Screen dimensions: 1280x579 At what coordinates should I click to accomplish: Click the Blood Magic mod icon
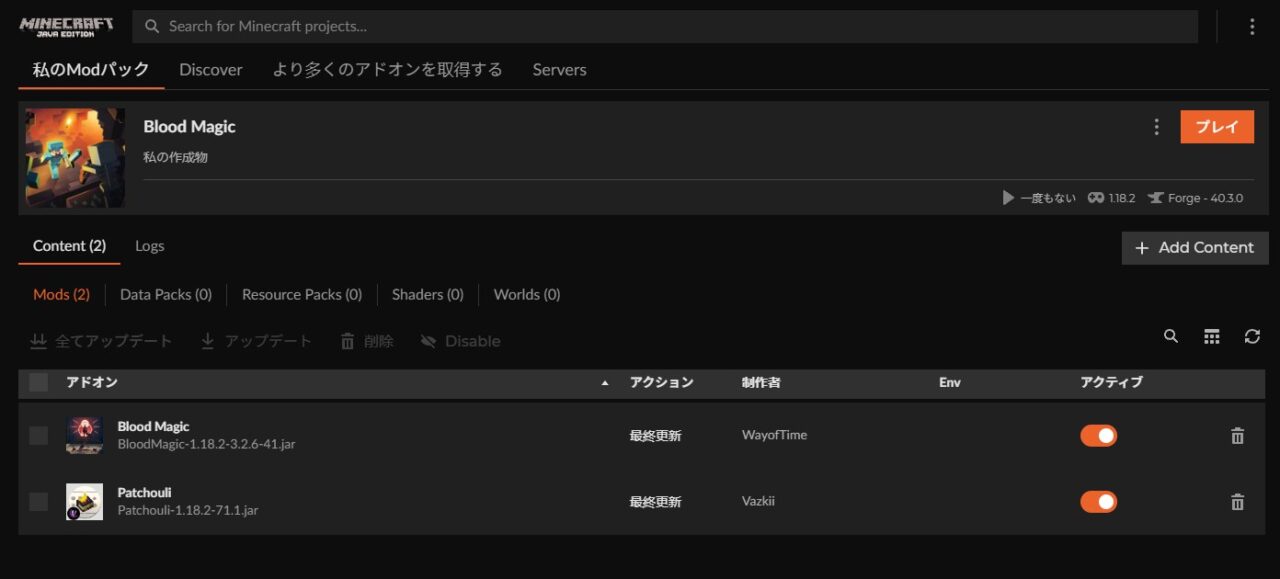[x=84, y=435]
